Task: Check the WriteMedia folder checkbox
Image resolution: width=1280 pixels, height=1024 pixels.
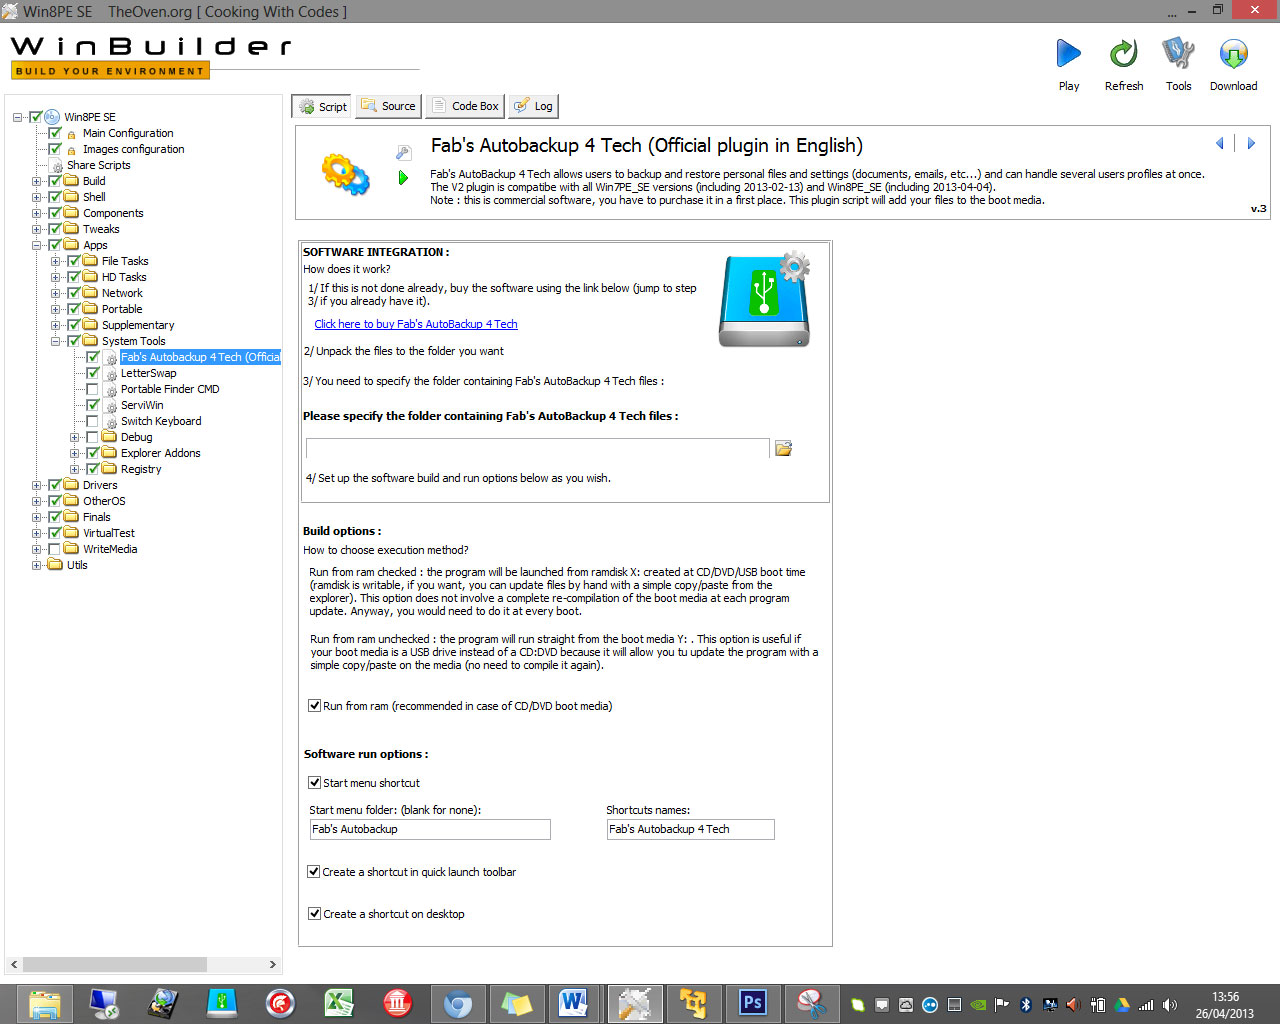Action: [x=55, y=549]
